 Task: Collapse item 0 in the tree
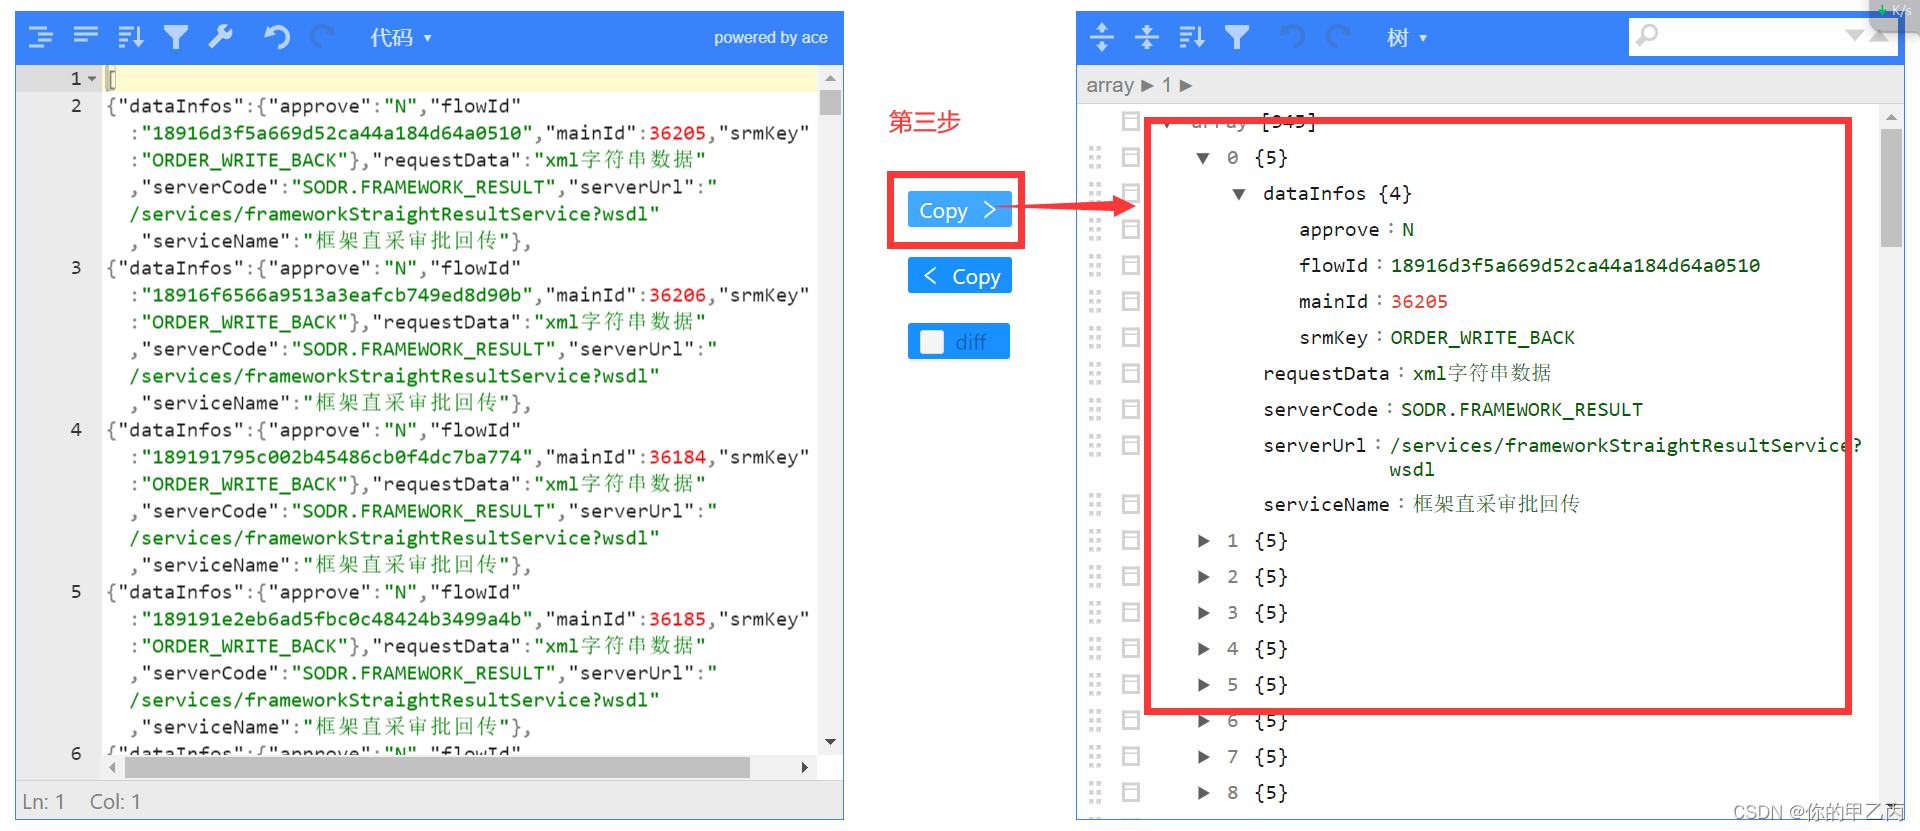[1203, 158]
